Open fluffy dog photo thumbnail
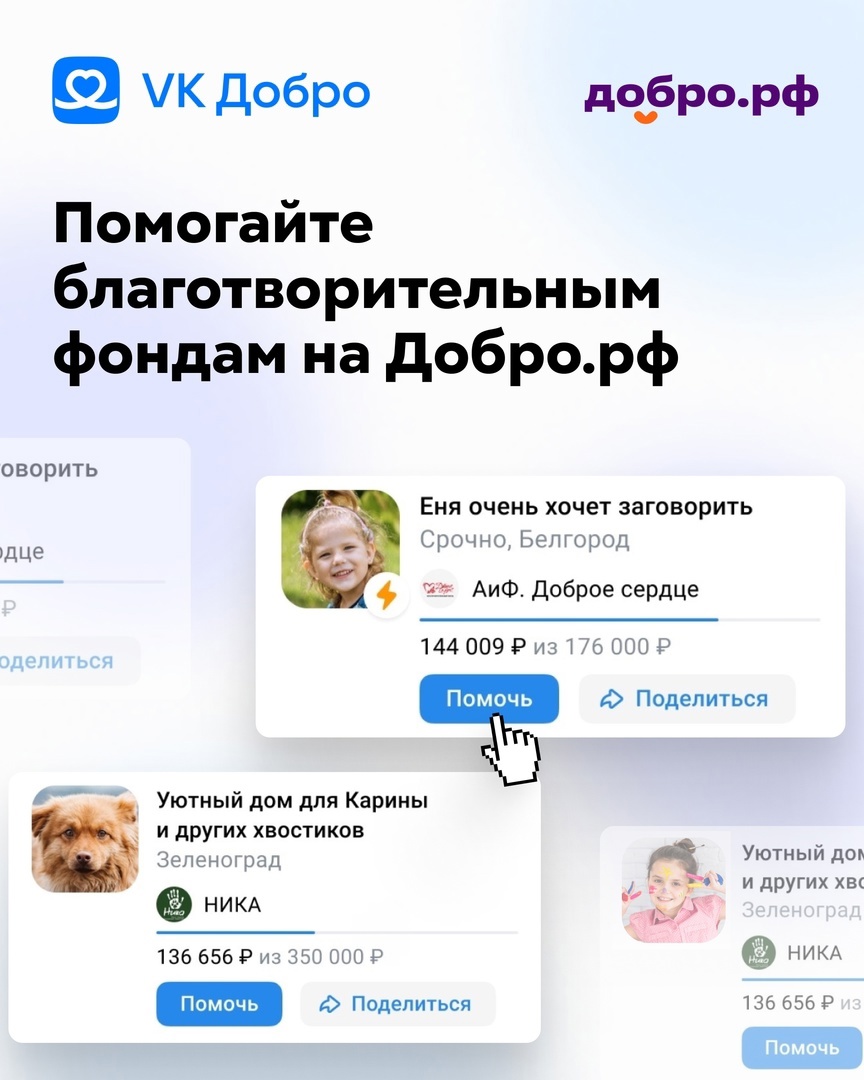 [85, 839]
